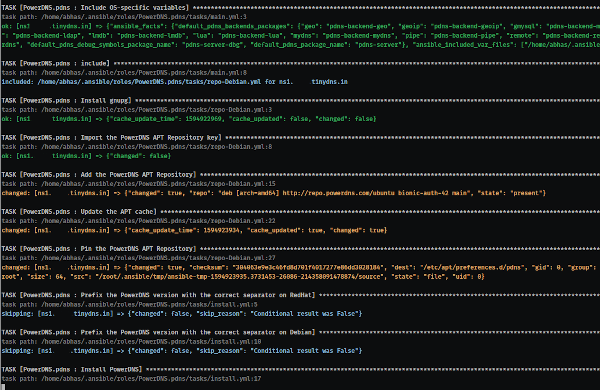Click the ok line containing 'ansible_facts'
600x390 pixels.
[301, 26]
